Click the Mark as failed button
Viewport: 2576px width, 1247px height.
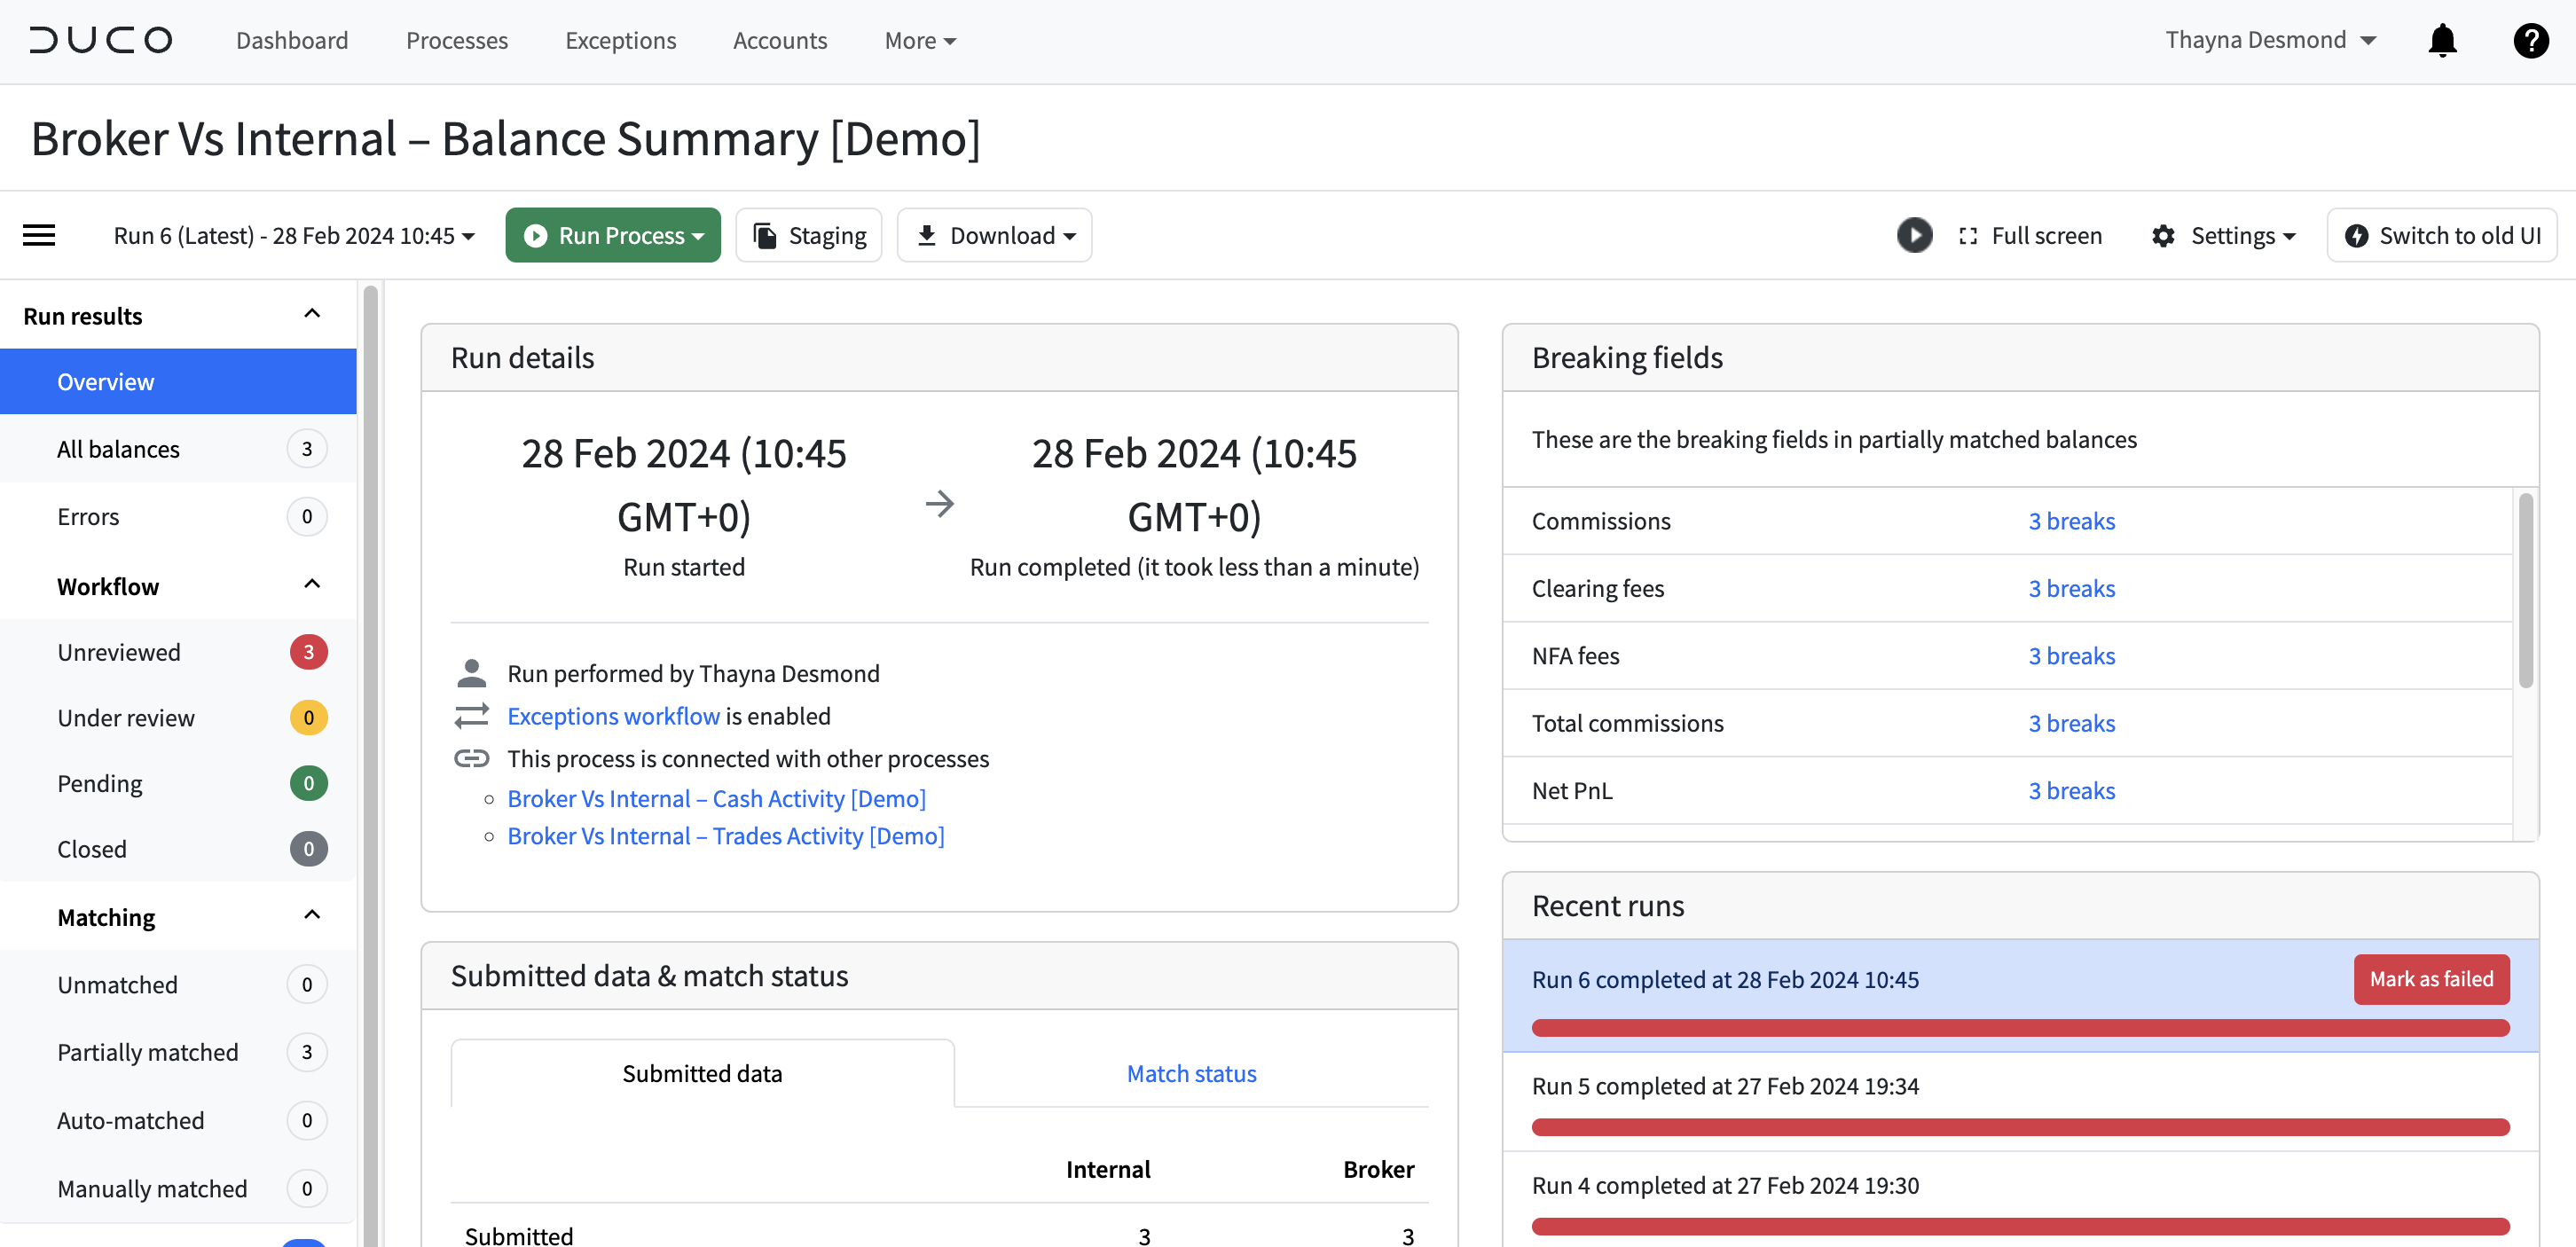[2431, 979]
